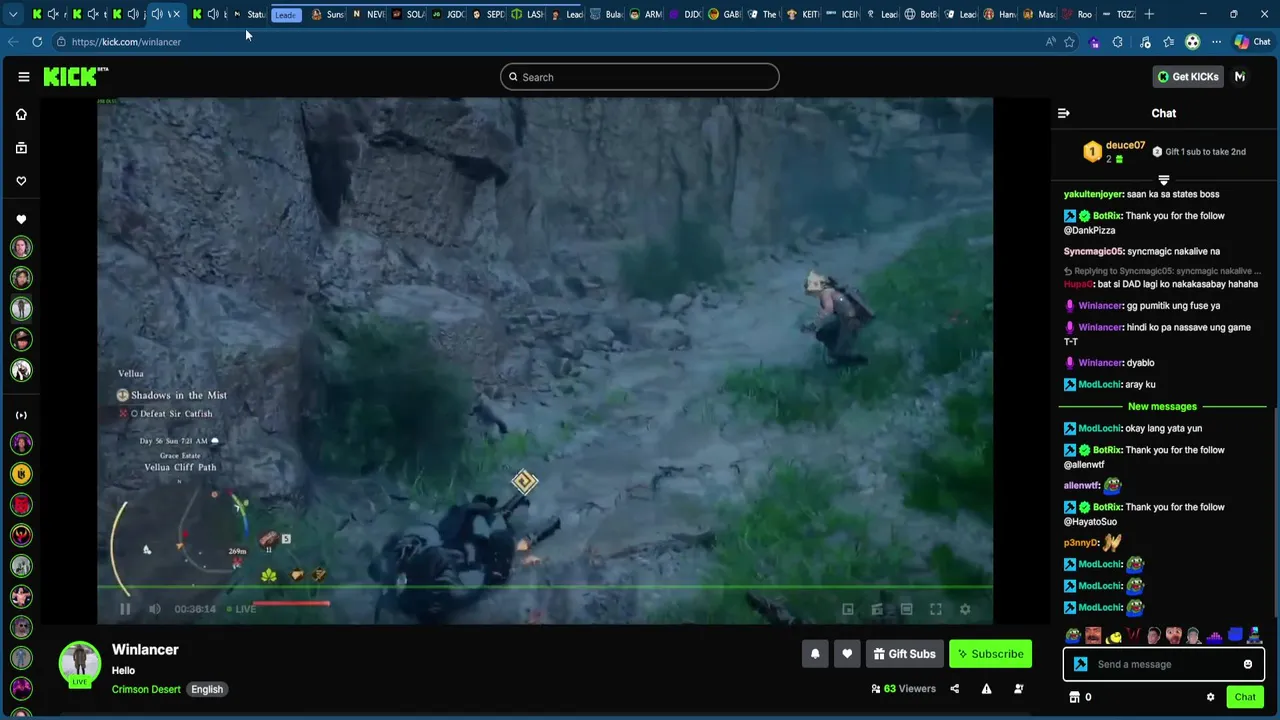This screenshot has height=720, width=1280.
Task: Insert the red V emote from quick bar
Action: point(1134,636)
